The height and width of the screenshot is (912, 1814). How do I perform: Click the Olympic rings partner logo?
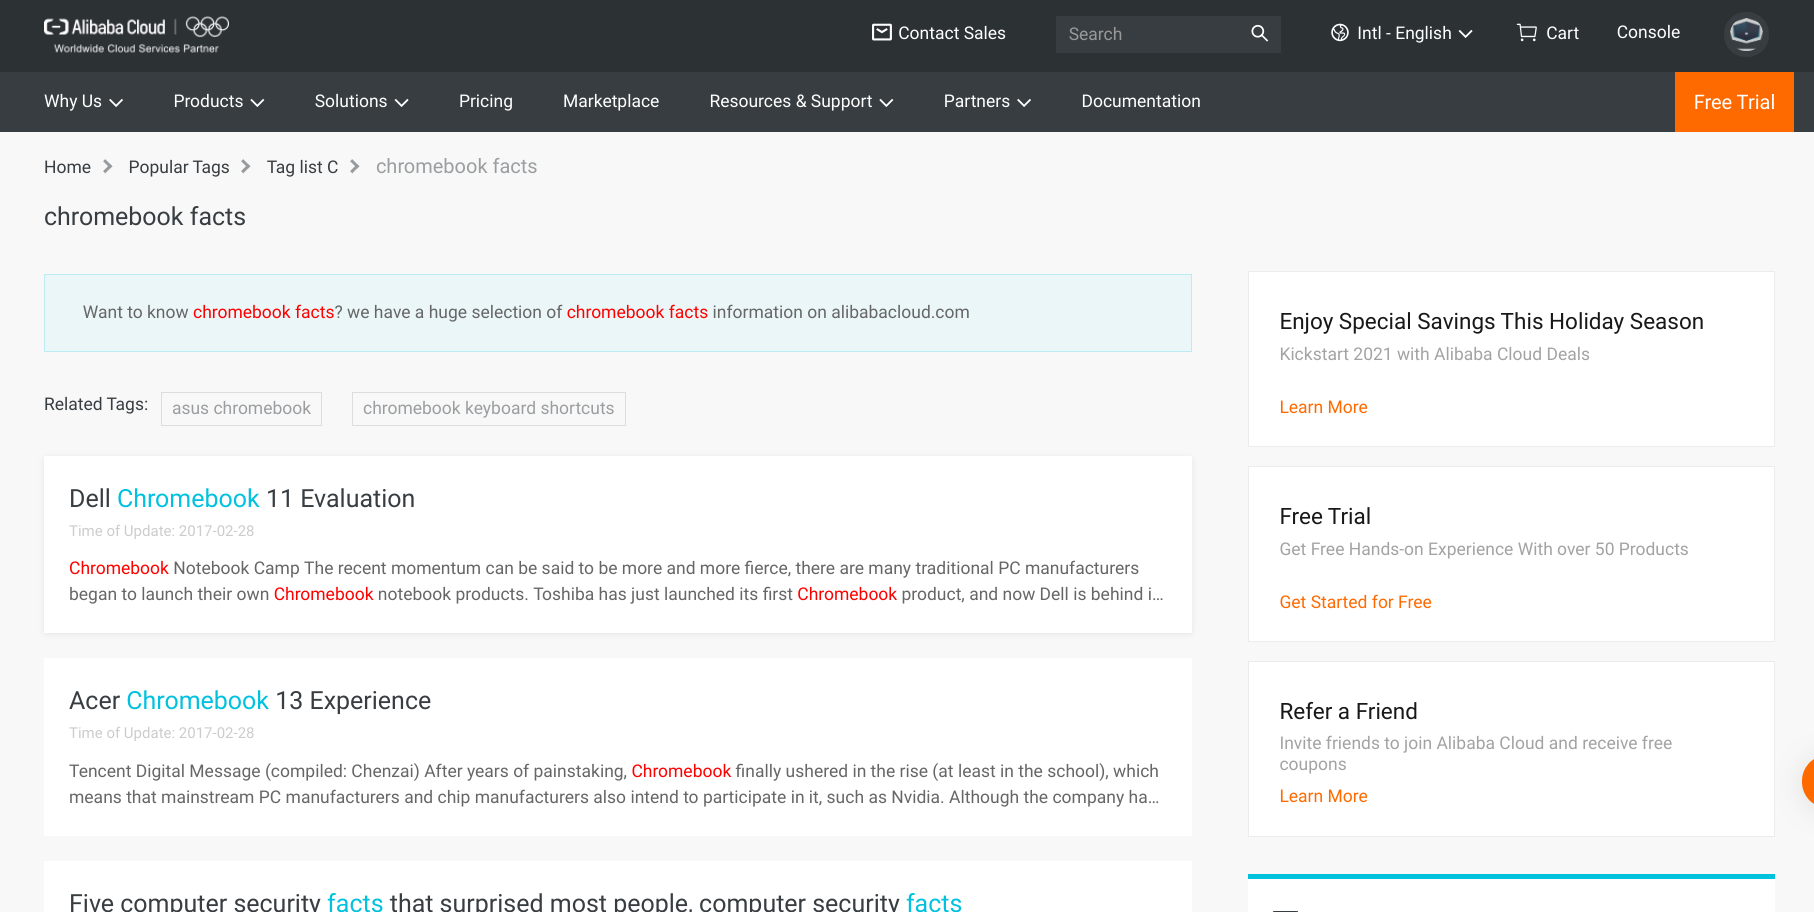click(x=208, y=27)
